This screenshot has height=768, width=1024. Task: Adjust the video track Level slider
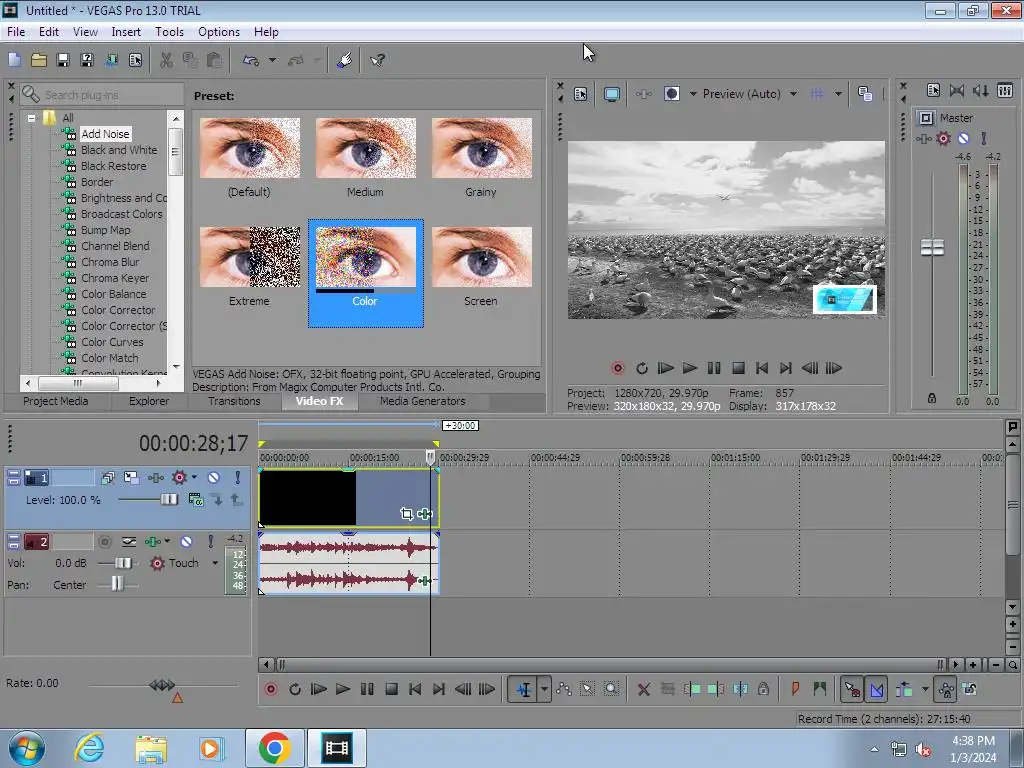point(168,500)
